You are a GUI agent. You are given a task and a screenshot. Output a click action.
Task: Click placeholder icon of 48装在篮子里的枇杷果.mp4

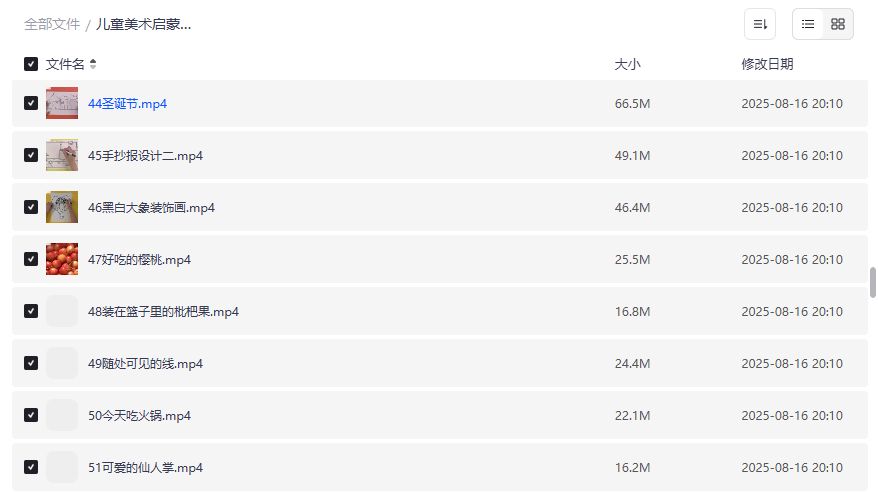click(62, 312)
